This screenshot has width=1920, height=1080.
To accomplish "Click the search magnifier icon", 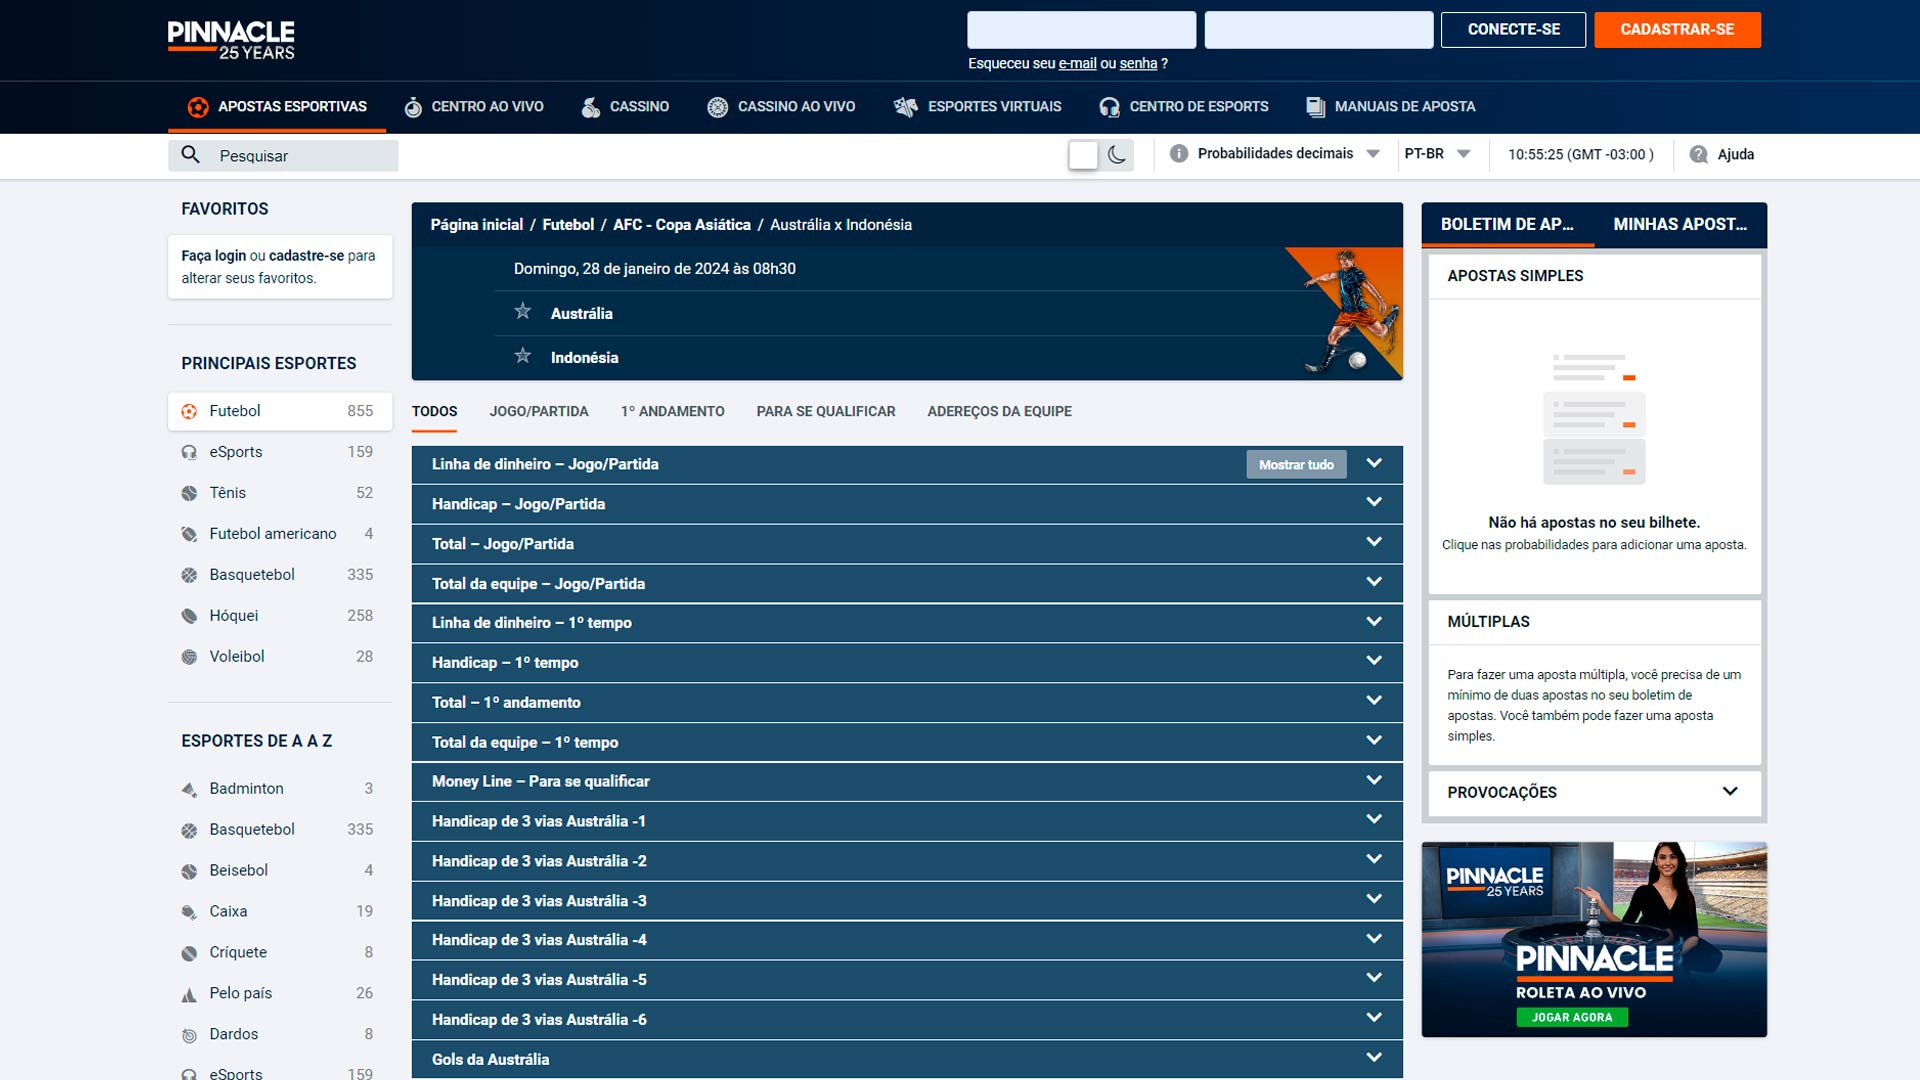I will (x=190, y=155).
